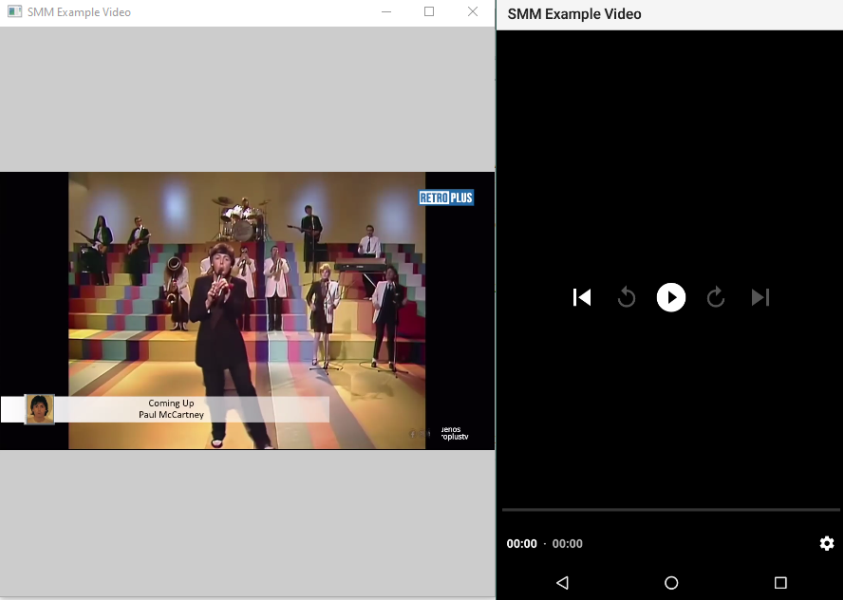Open player settings with the gear icon
This screenshot has height=600, width=843.
826,543
